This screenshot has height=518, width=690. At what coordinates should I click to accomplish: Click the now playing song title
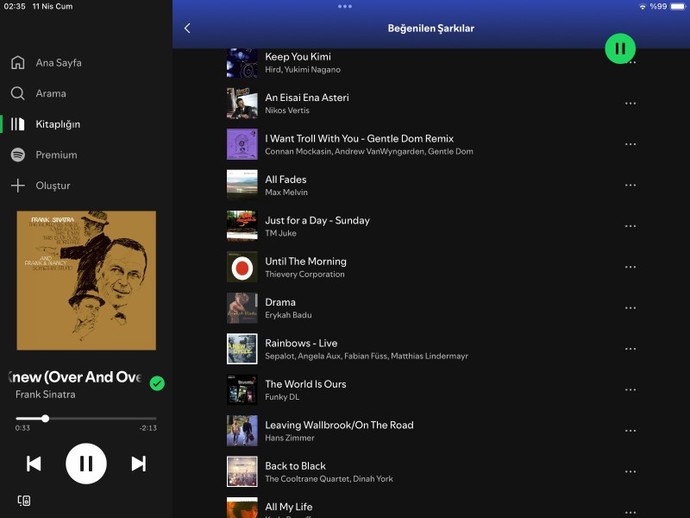coord(75,377)
